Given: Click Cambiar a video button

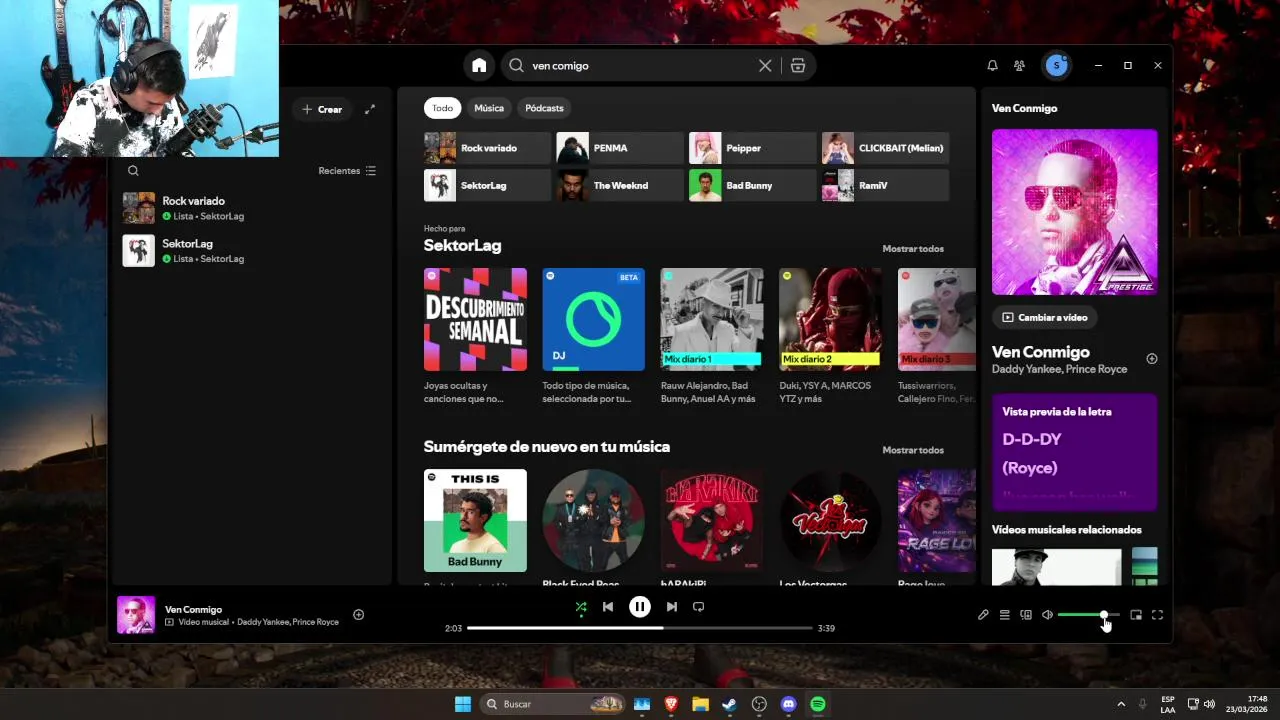Looking at the screenshot, I should [x=1044, y=317].
